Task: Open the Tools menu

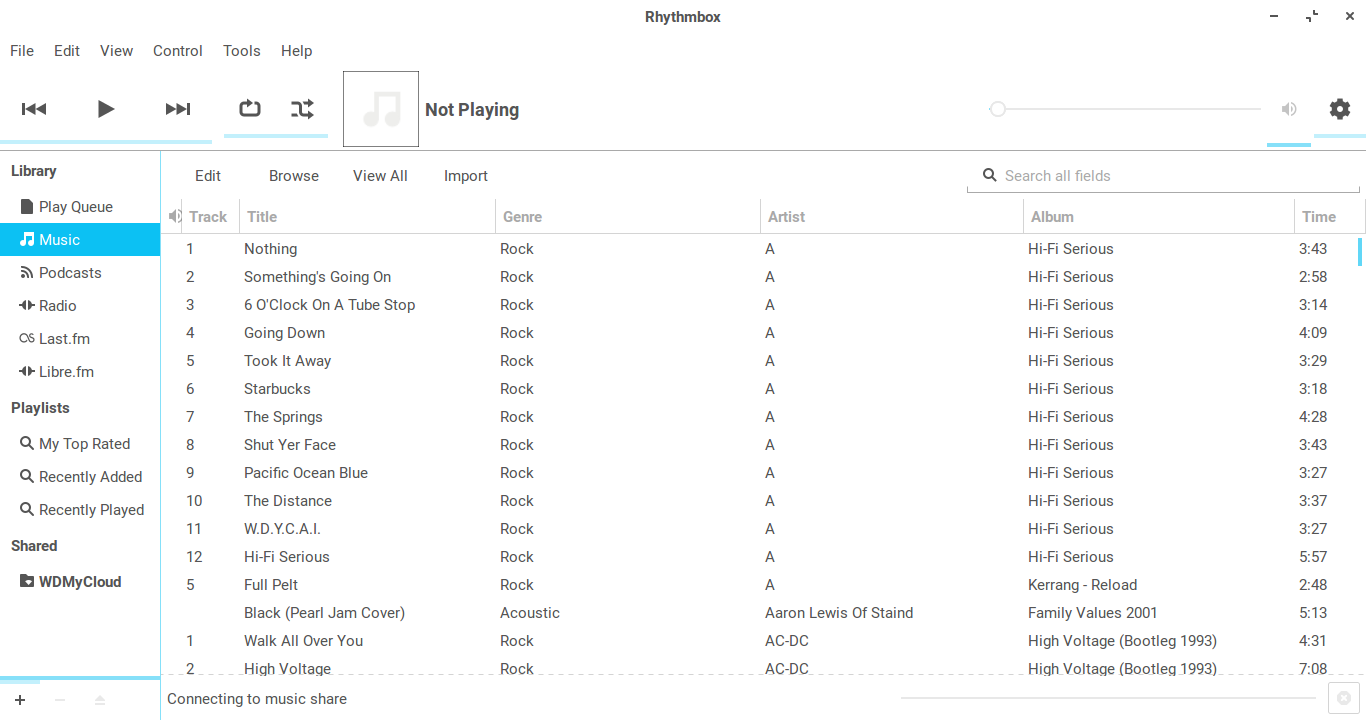Action: pos(242,51)
